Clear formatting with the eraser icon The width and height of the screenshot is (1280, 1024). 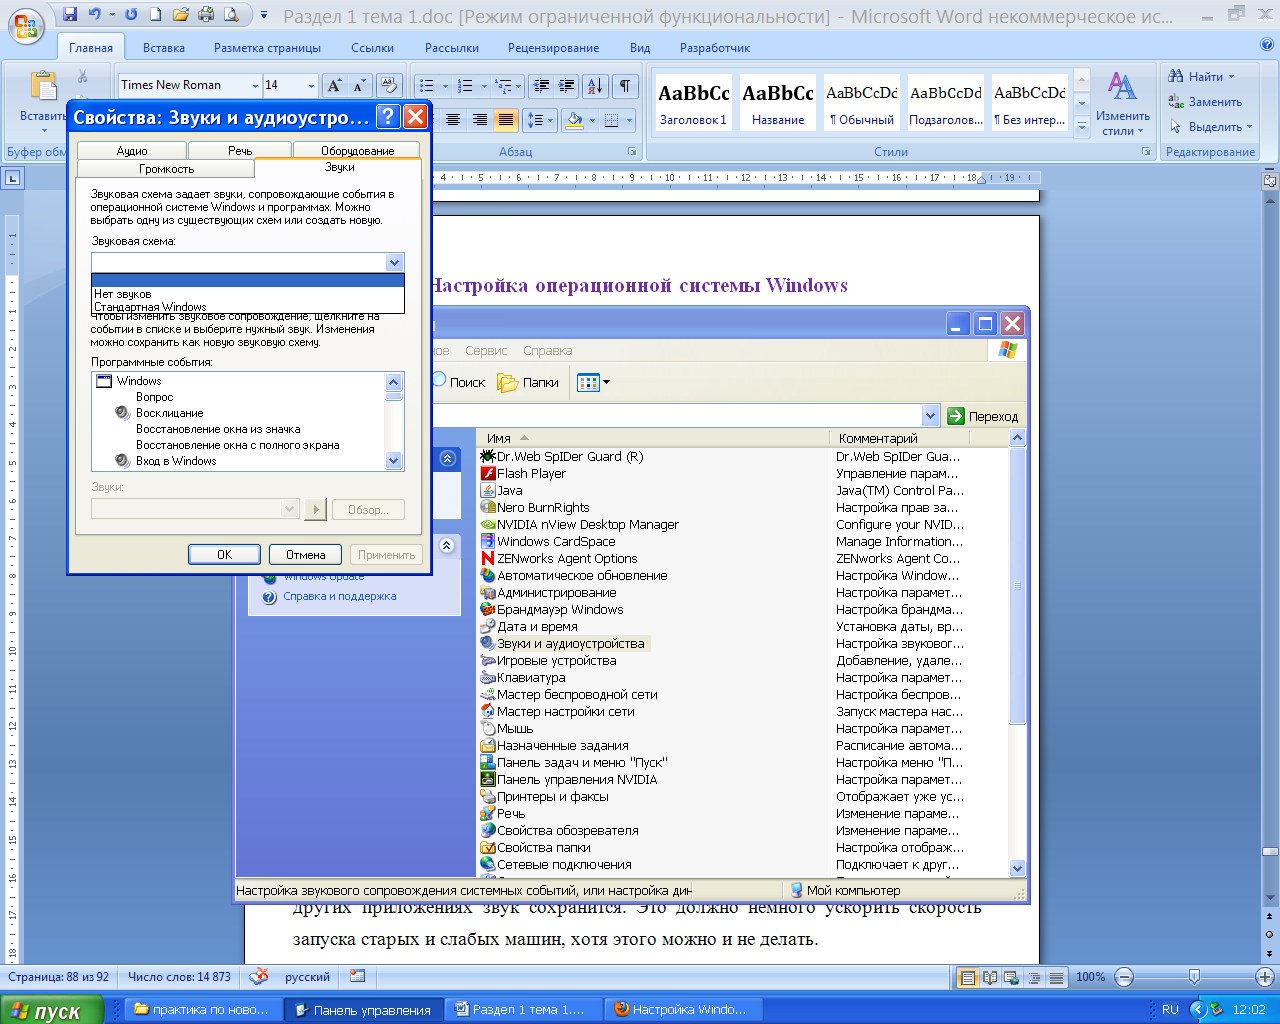click(389, 85)
